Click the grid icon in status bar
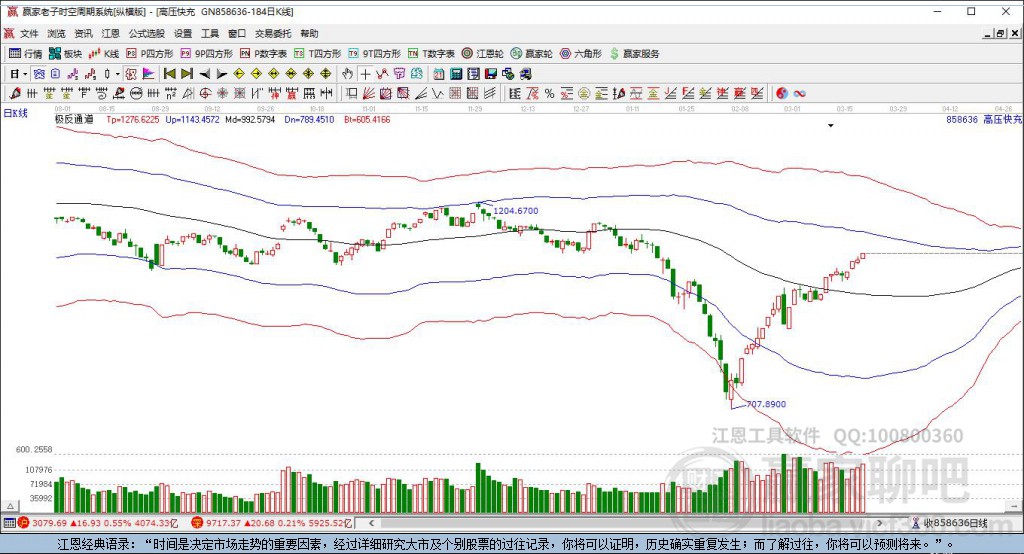The image size is (1024, 554). click(x=9, y=523)
